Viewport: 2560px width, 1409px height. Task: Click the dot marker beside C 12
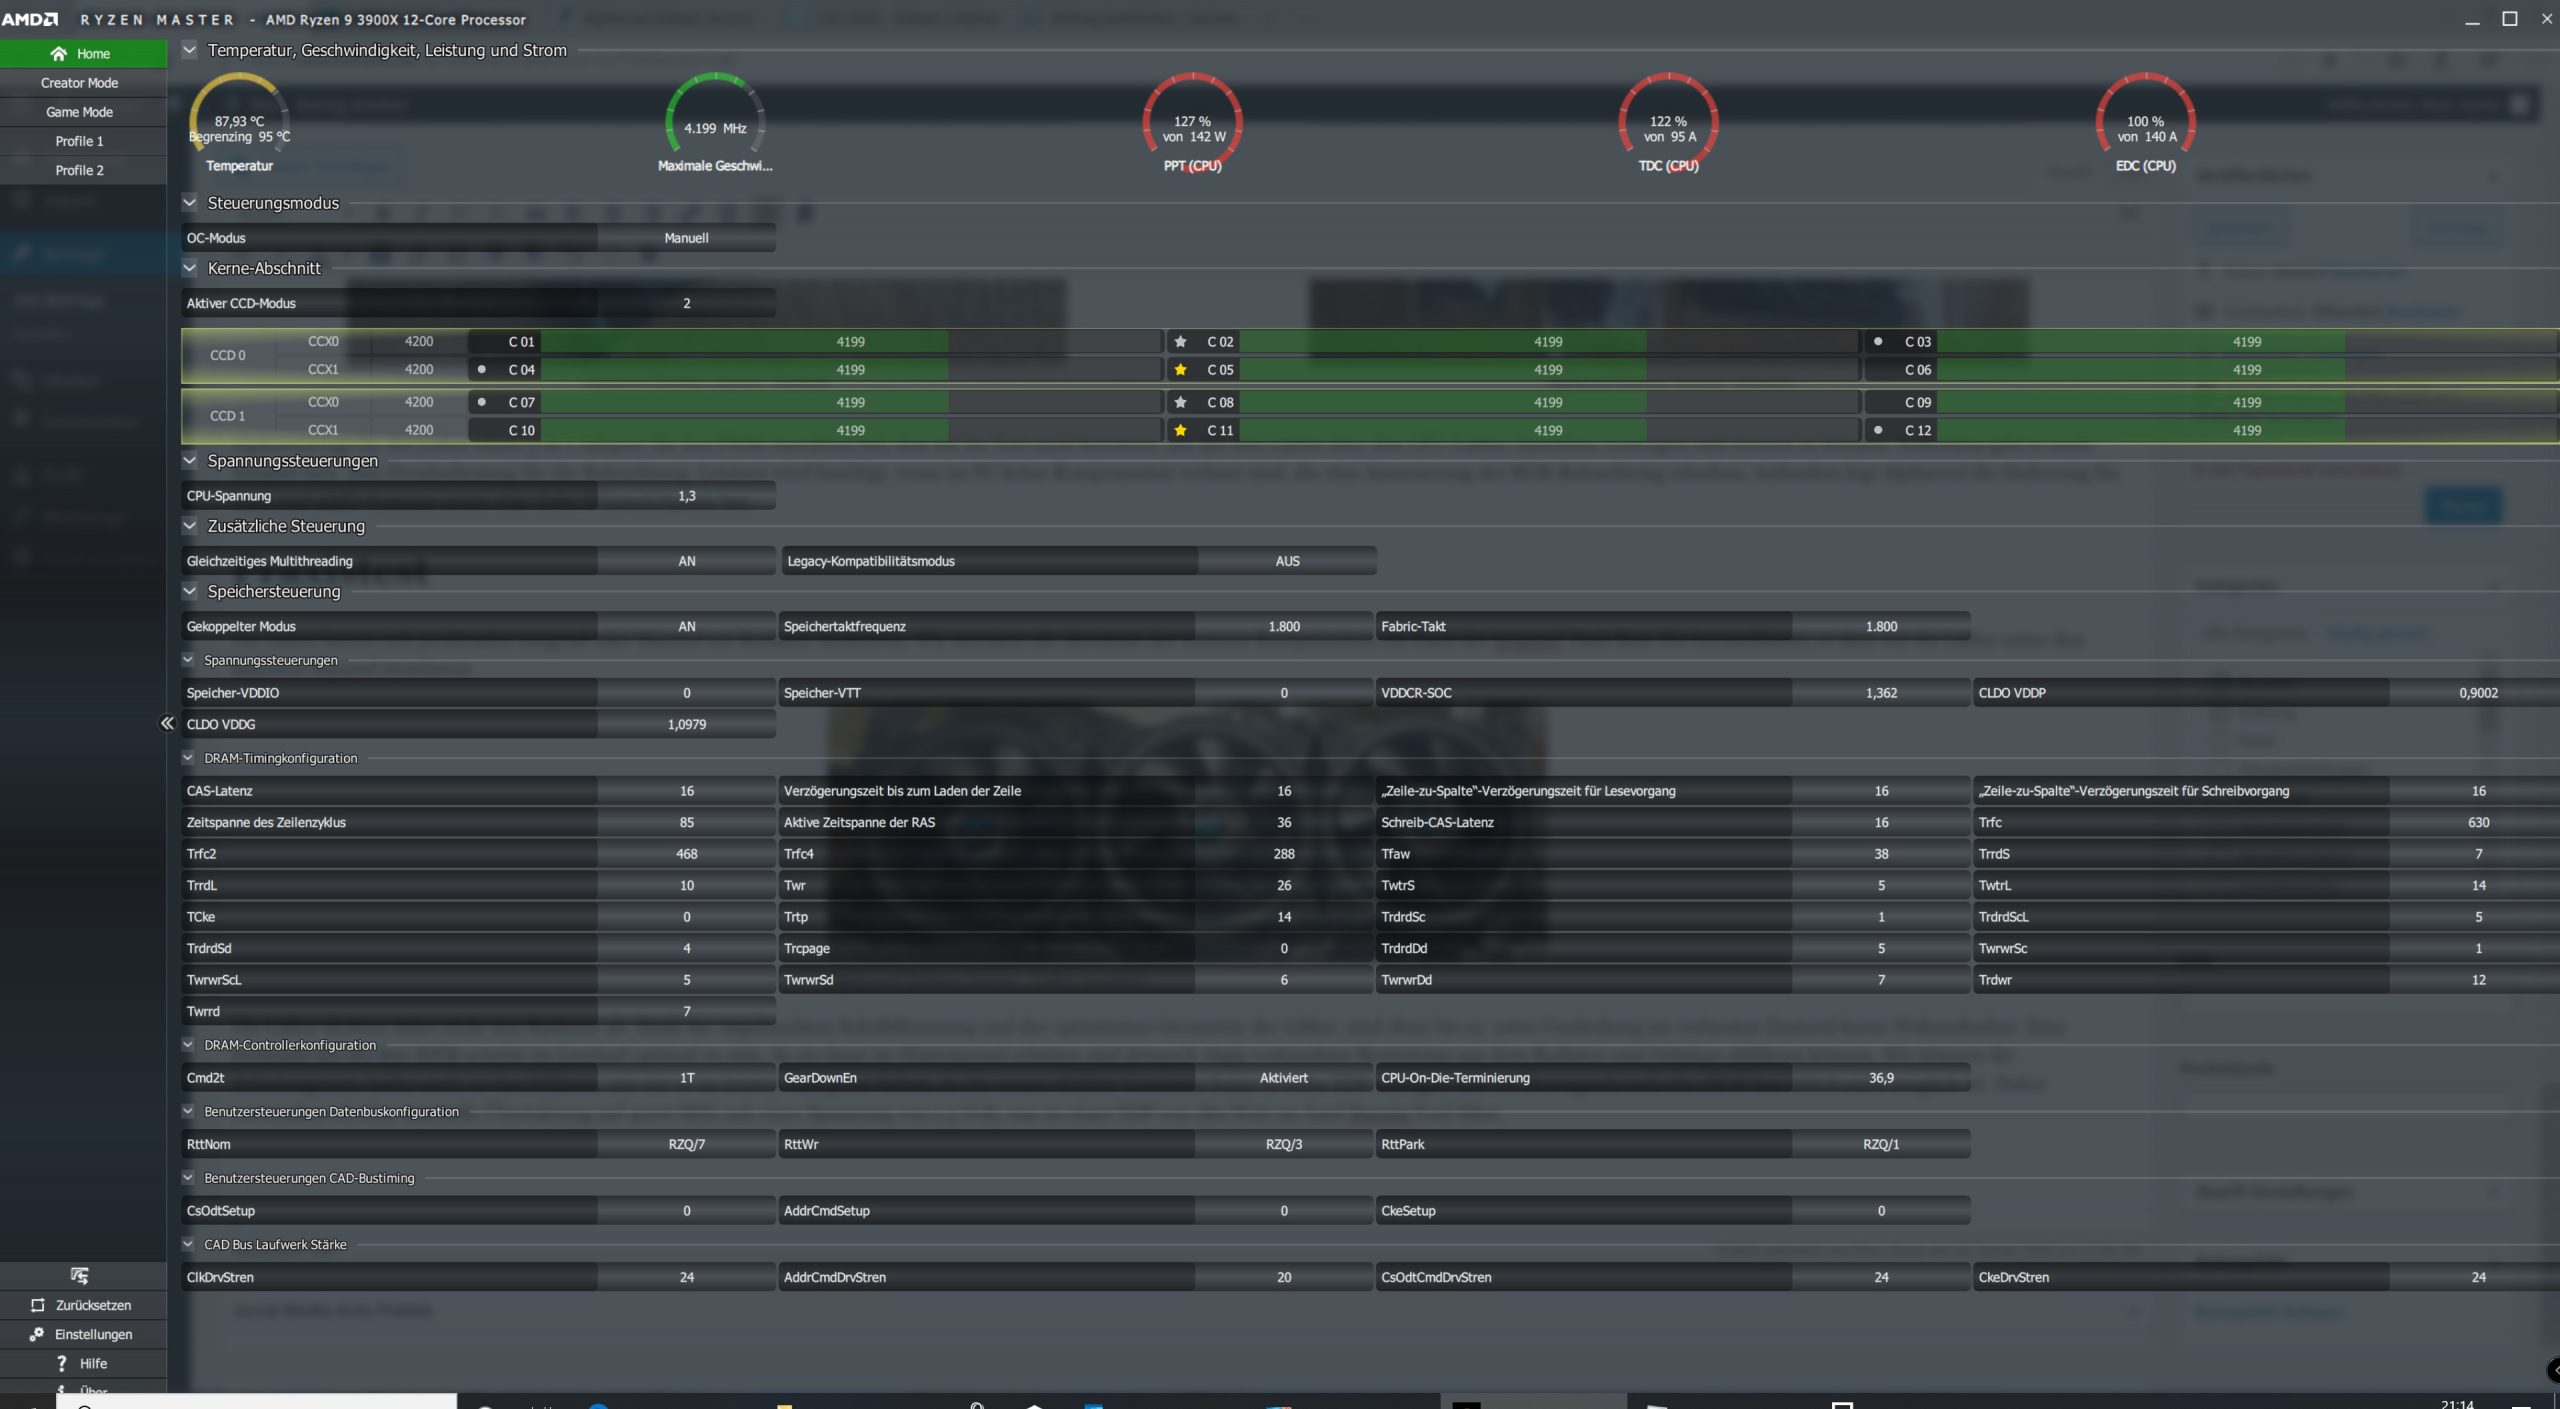(1878, 429)
